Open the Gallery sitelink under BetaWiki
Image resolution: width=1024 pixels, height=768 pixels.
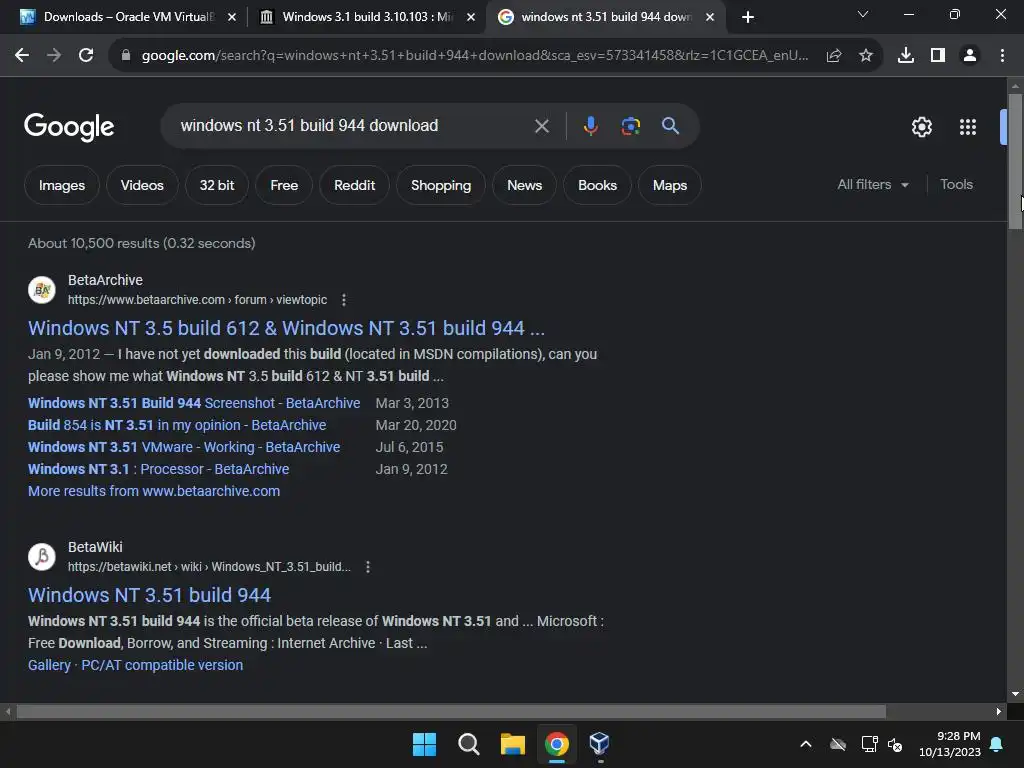(49, 665)
